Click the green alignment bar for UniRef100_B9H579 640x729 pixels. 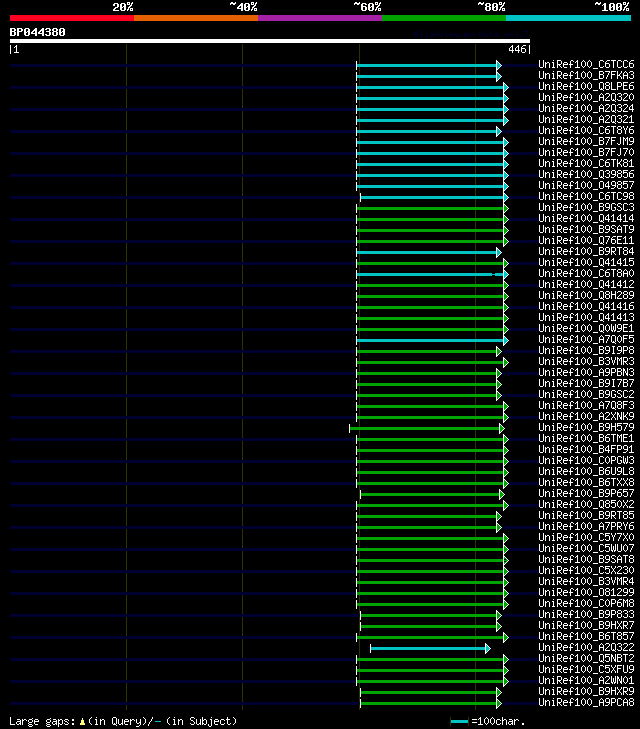coord(424,428)
